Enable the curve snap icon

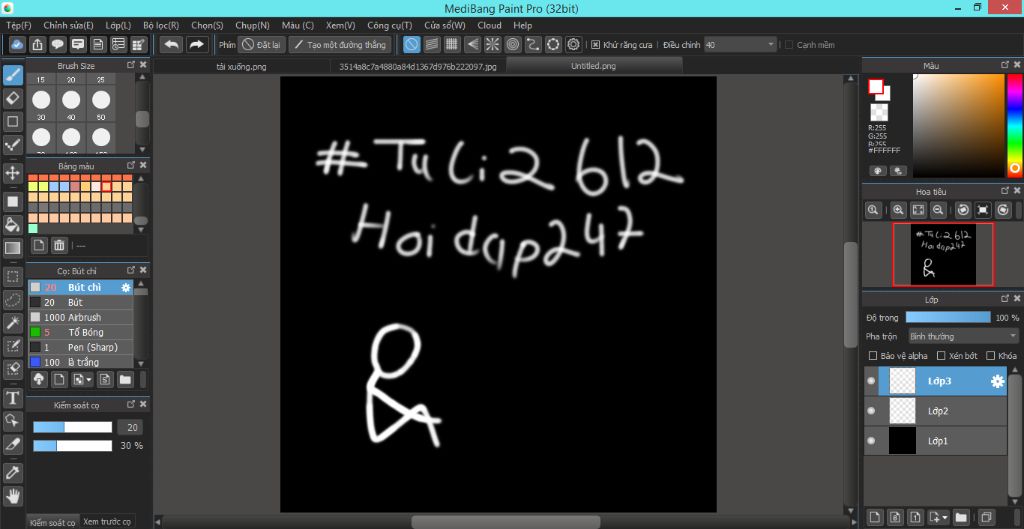(533, 44)
